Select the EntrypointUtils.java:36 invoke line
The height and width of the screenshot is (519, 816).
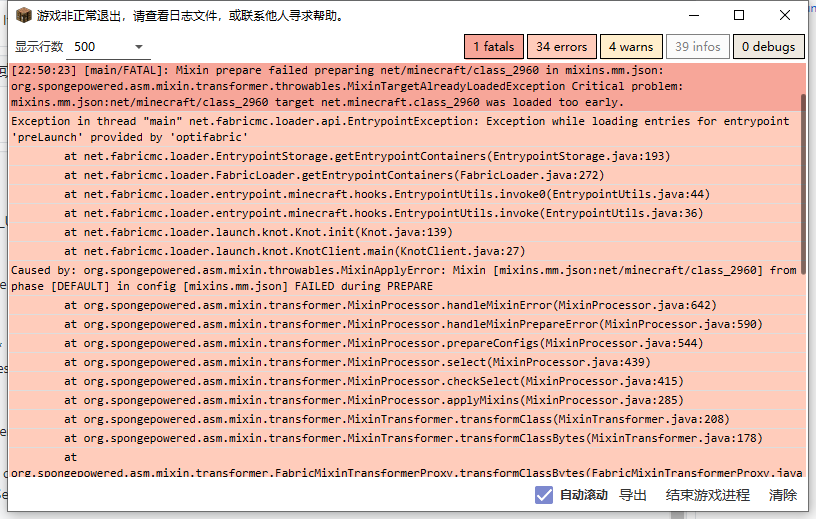click(x=405, y=213)
